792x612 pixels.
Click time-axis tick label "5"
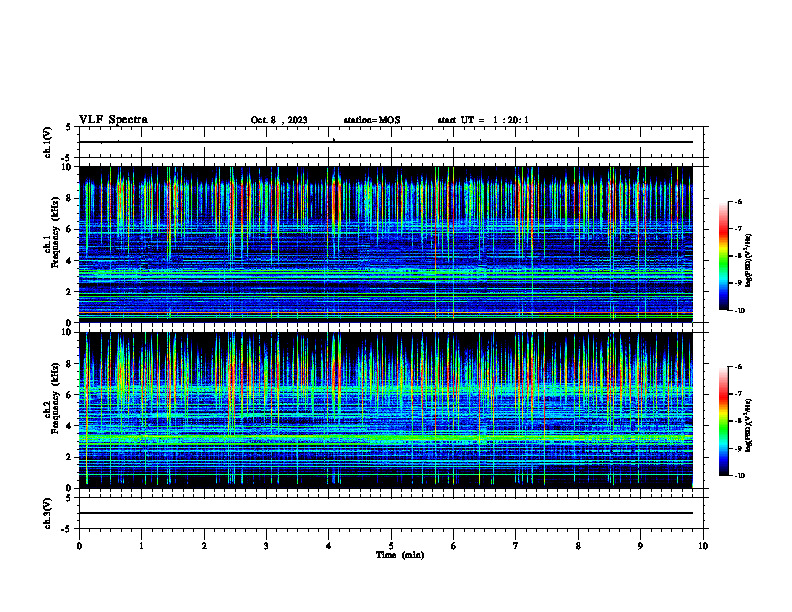click(x=391, y=546)
